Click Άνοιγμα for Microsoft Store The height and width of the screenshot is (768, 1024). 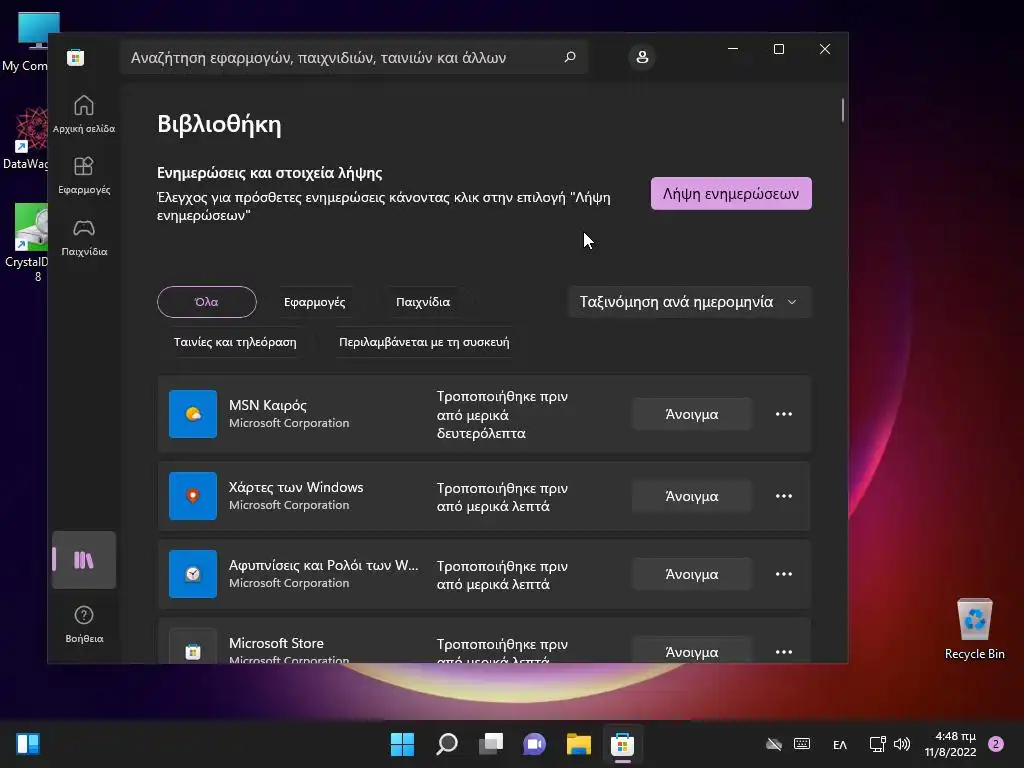click(x=692, y=650)
